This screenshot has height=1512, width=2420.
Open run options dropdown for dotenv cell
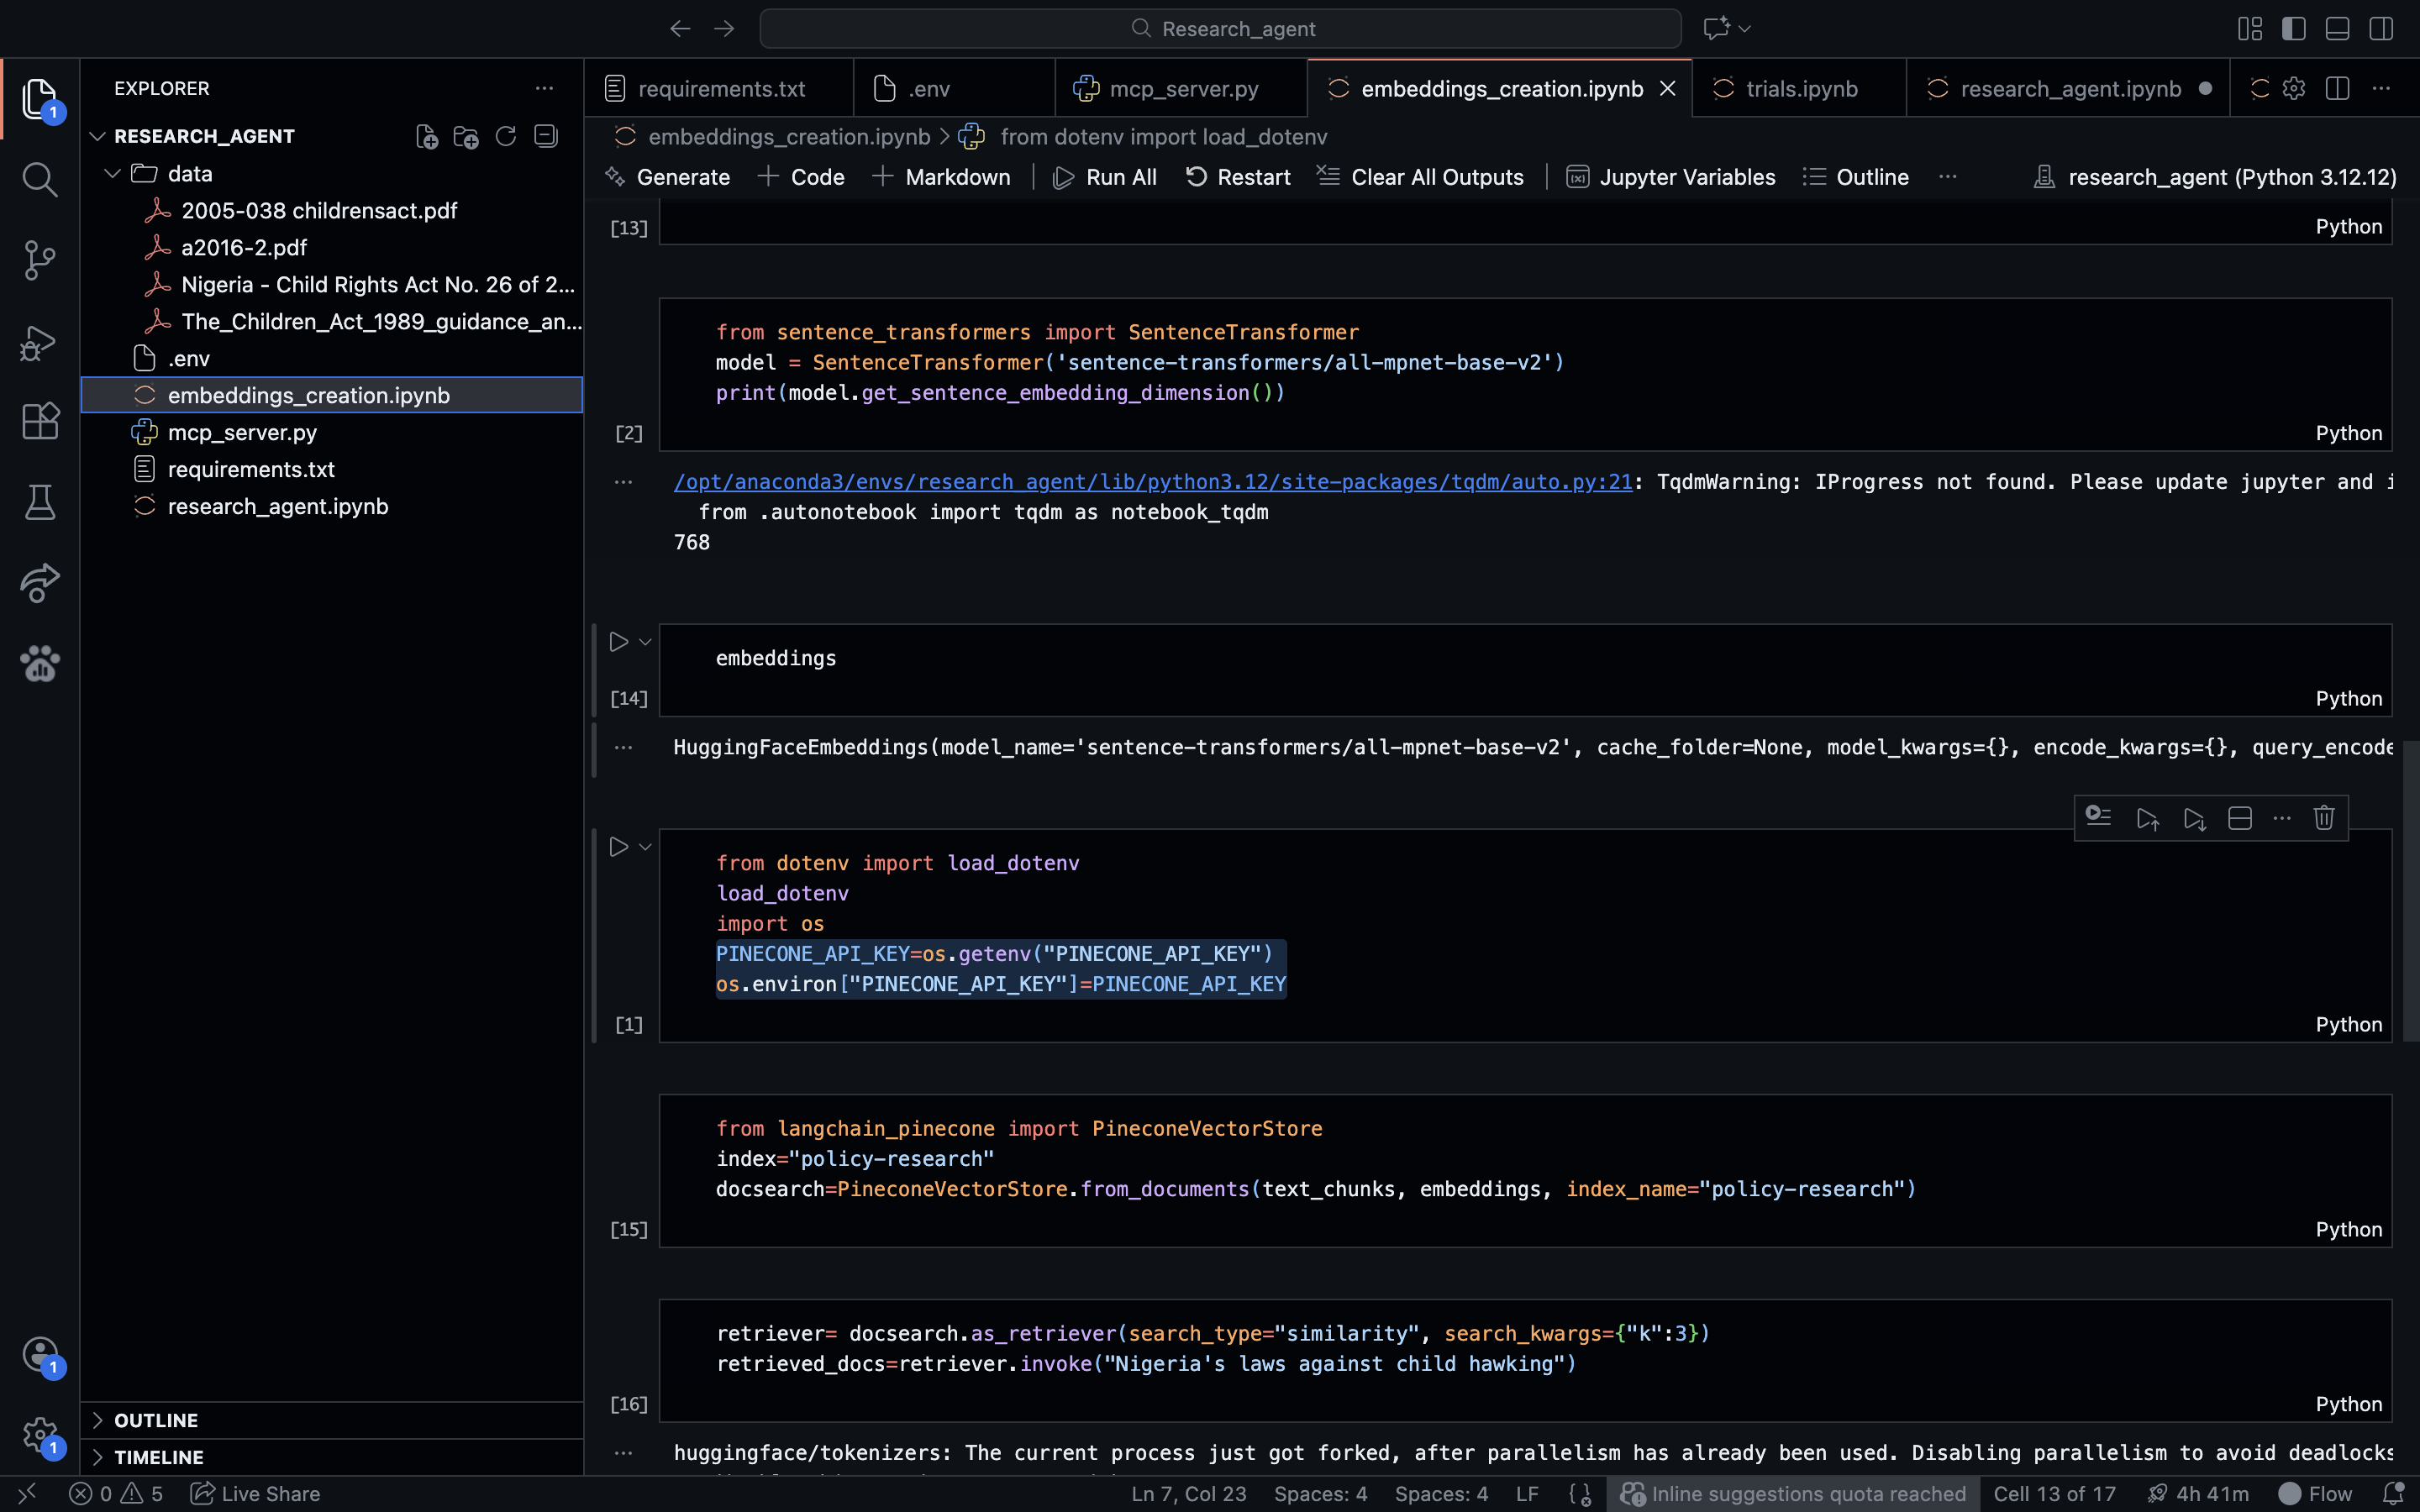pyautogui.click(x=646, y=847)
